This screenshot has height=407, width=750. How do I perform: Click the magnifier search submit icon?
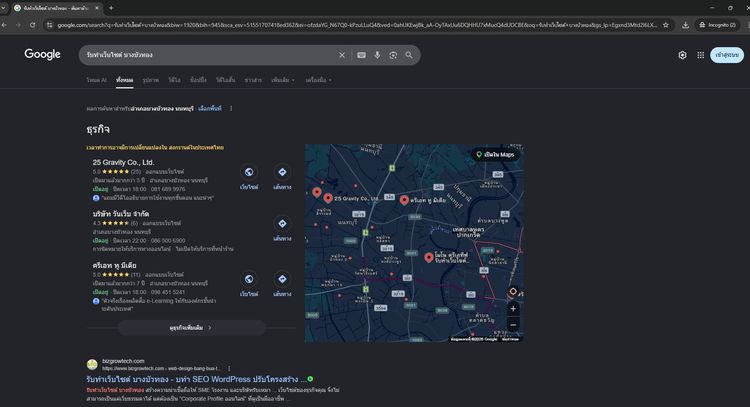pos(409,55)
